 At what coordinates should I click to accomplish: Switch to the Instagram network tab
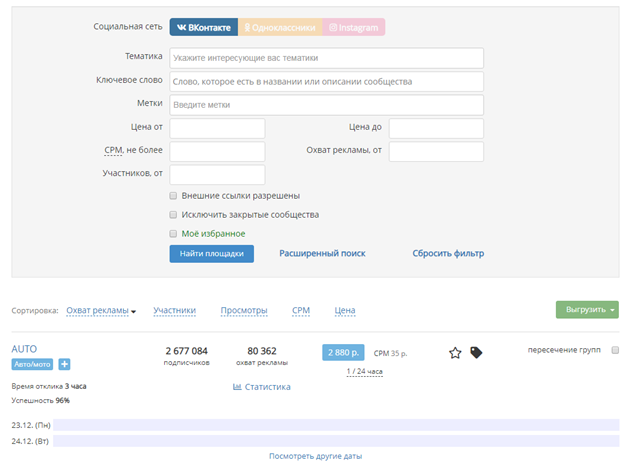coord(354,27)
